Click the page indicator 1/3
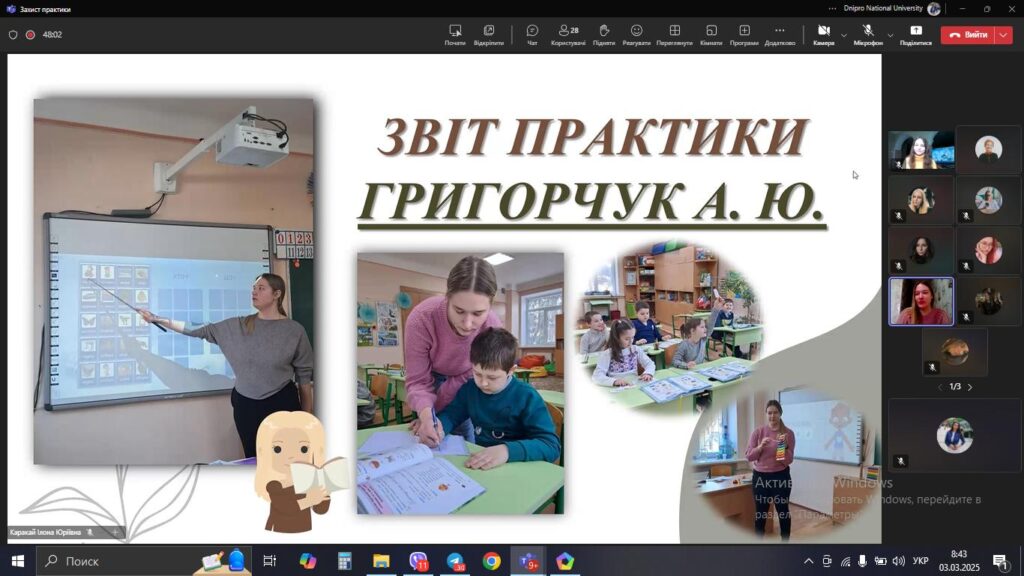The image size is (1024, 576). pos(955,387)
